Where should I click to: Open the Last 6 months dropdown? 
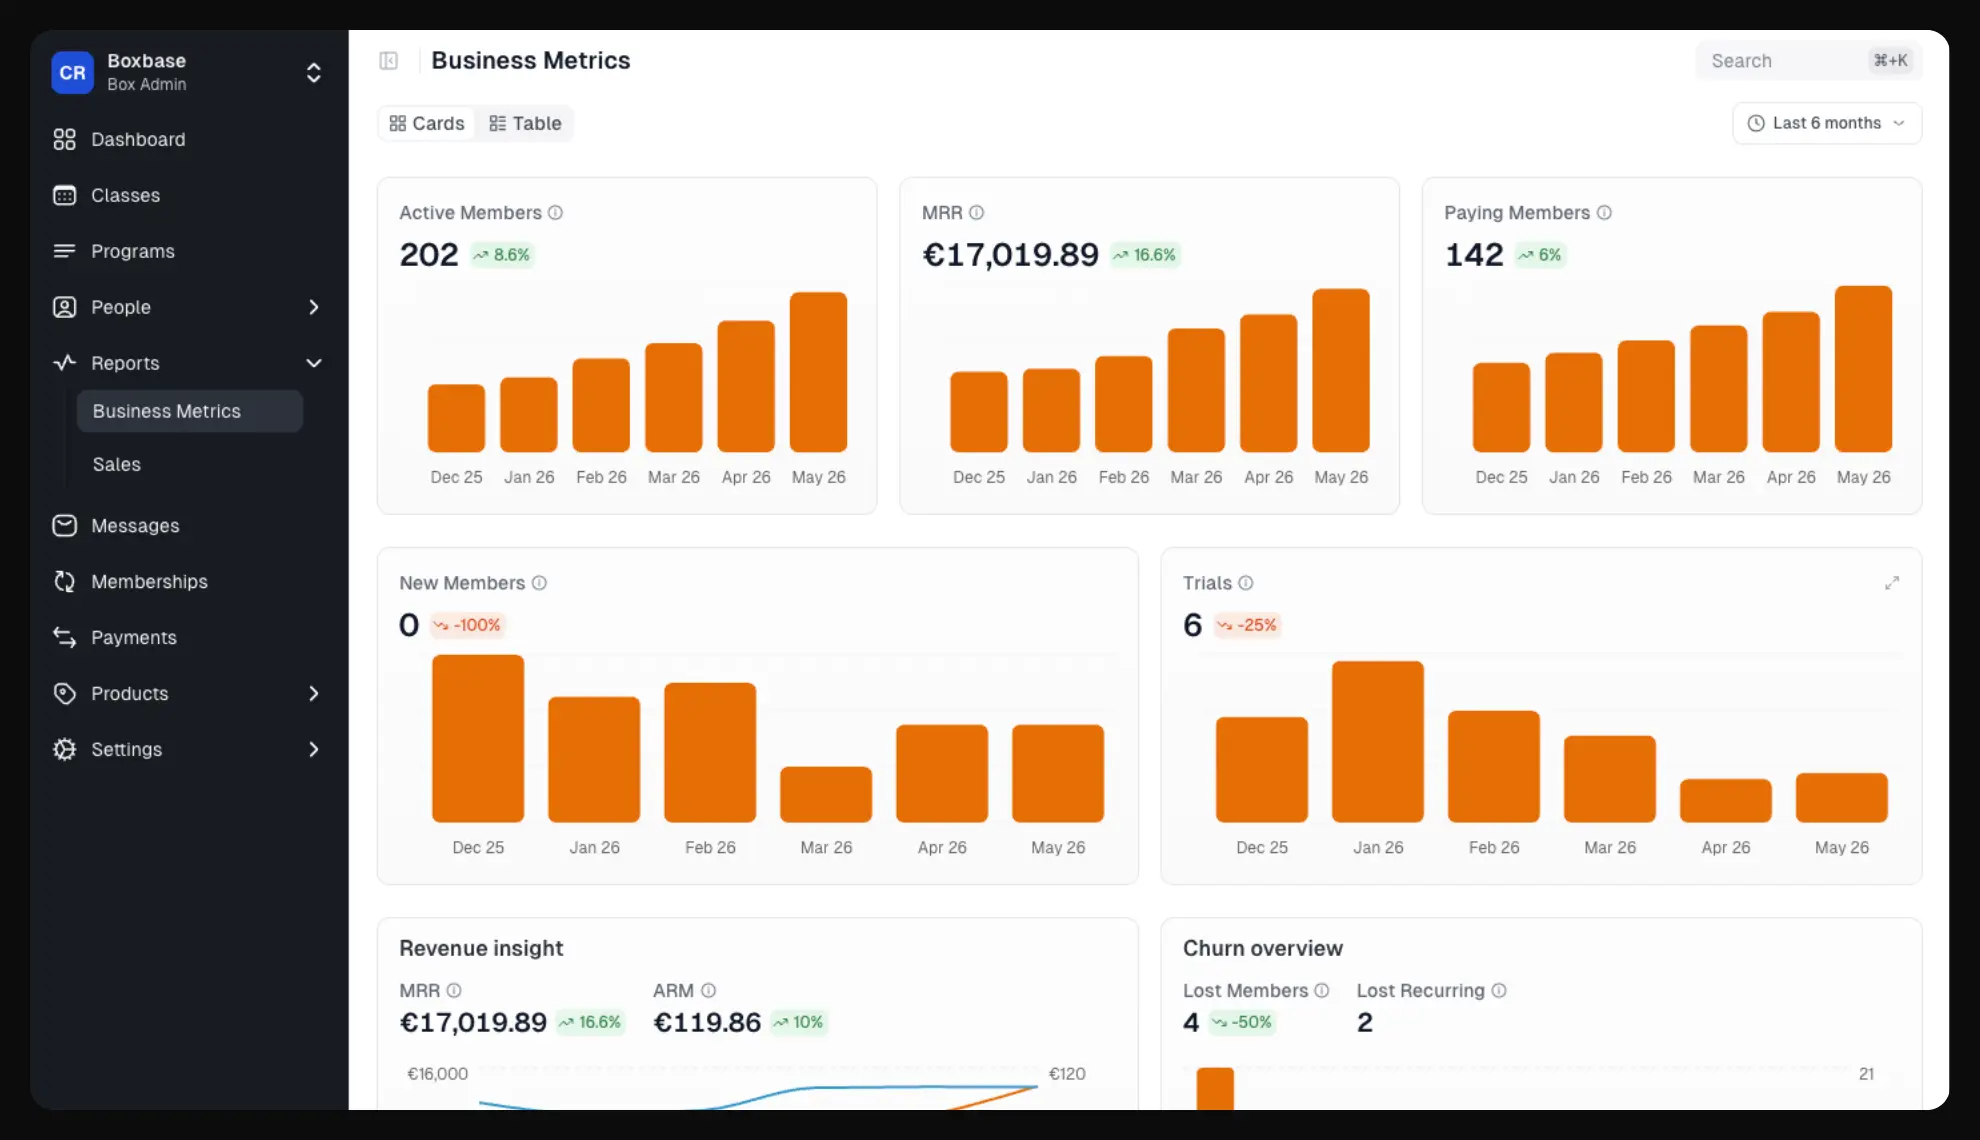pos(1827,123)
